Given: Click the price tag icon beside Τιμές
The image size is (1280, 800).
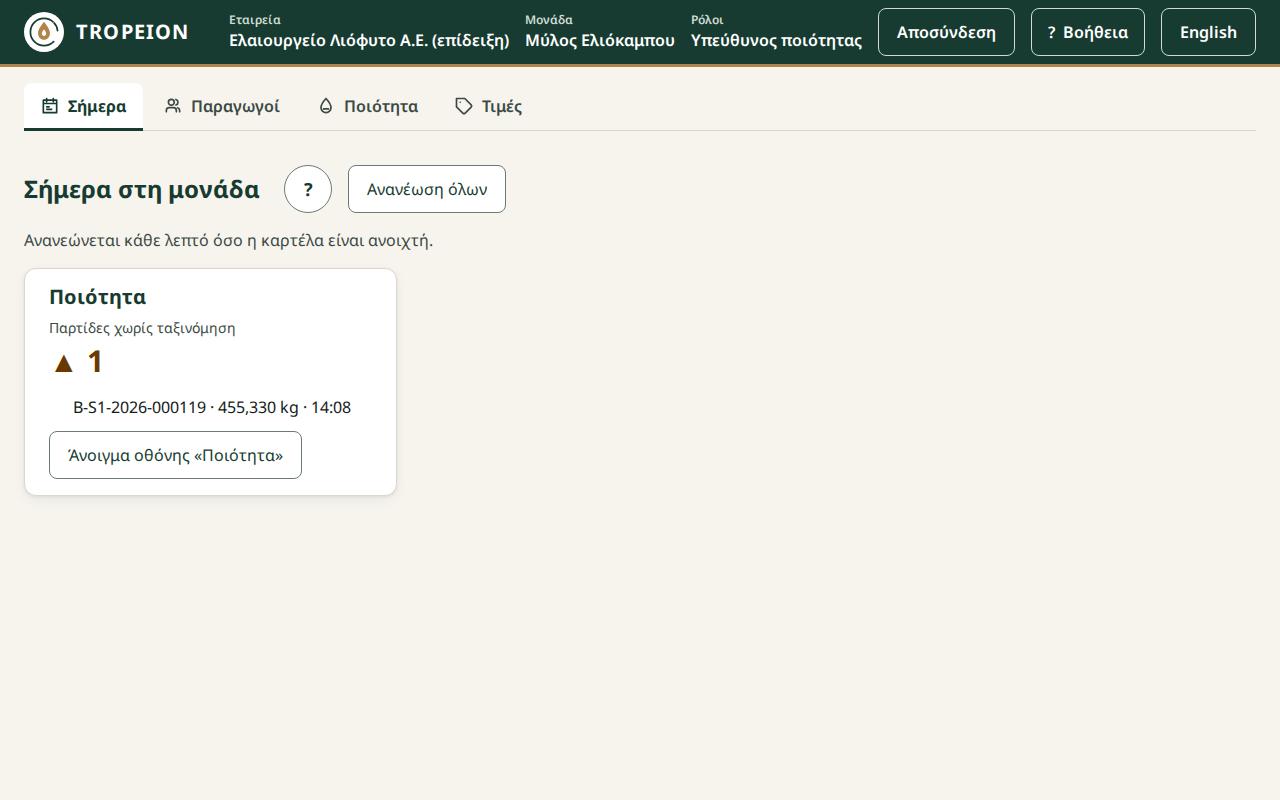Looking at the screenshot, I should [464, 106].
